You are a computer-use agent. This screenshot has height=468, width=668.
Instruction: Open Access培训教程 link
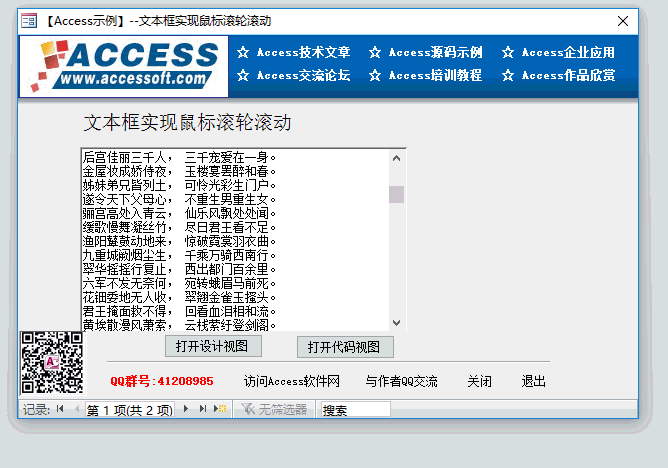click(435, 75)
